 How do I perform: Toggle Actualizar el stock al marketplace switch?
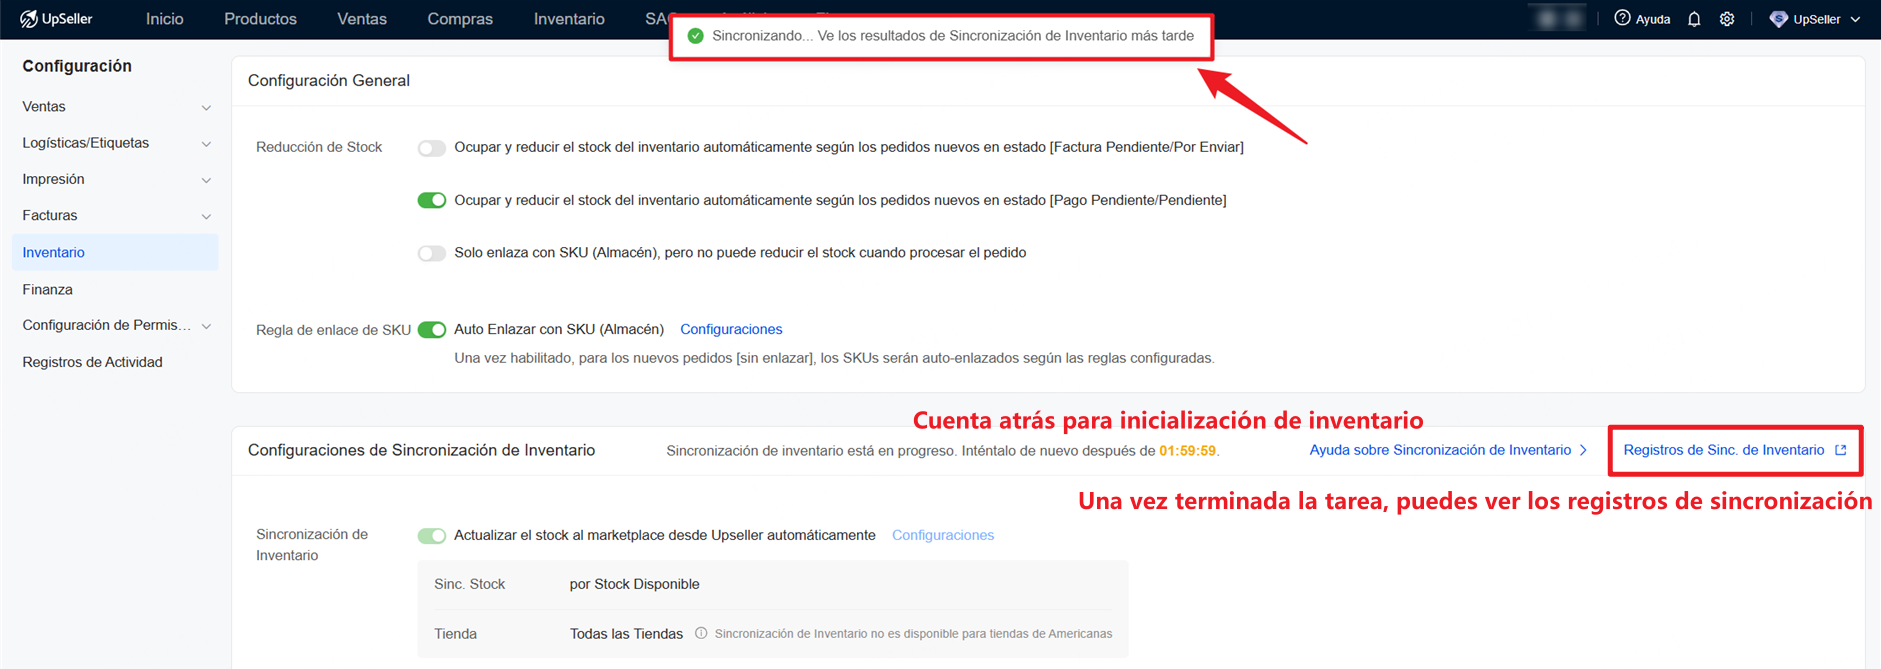click(x=432, y=536)
